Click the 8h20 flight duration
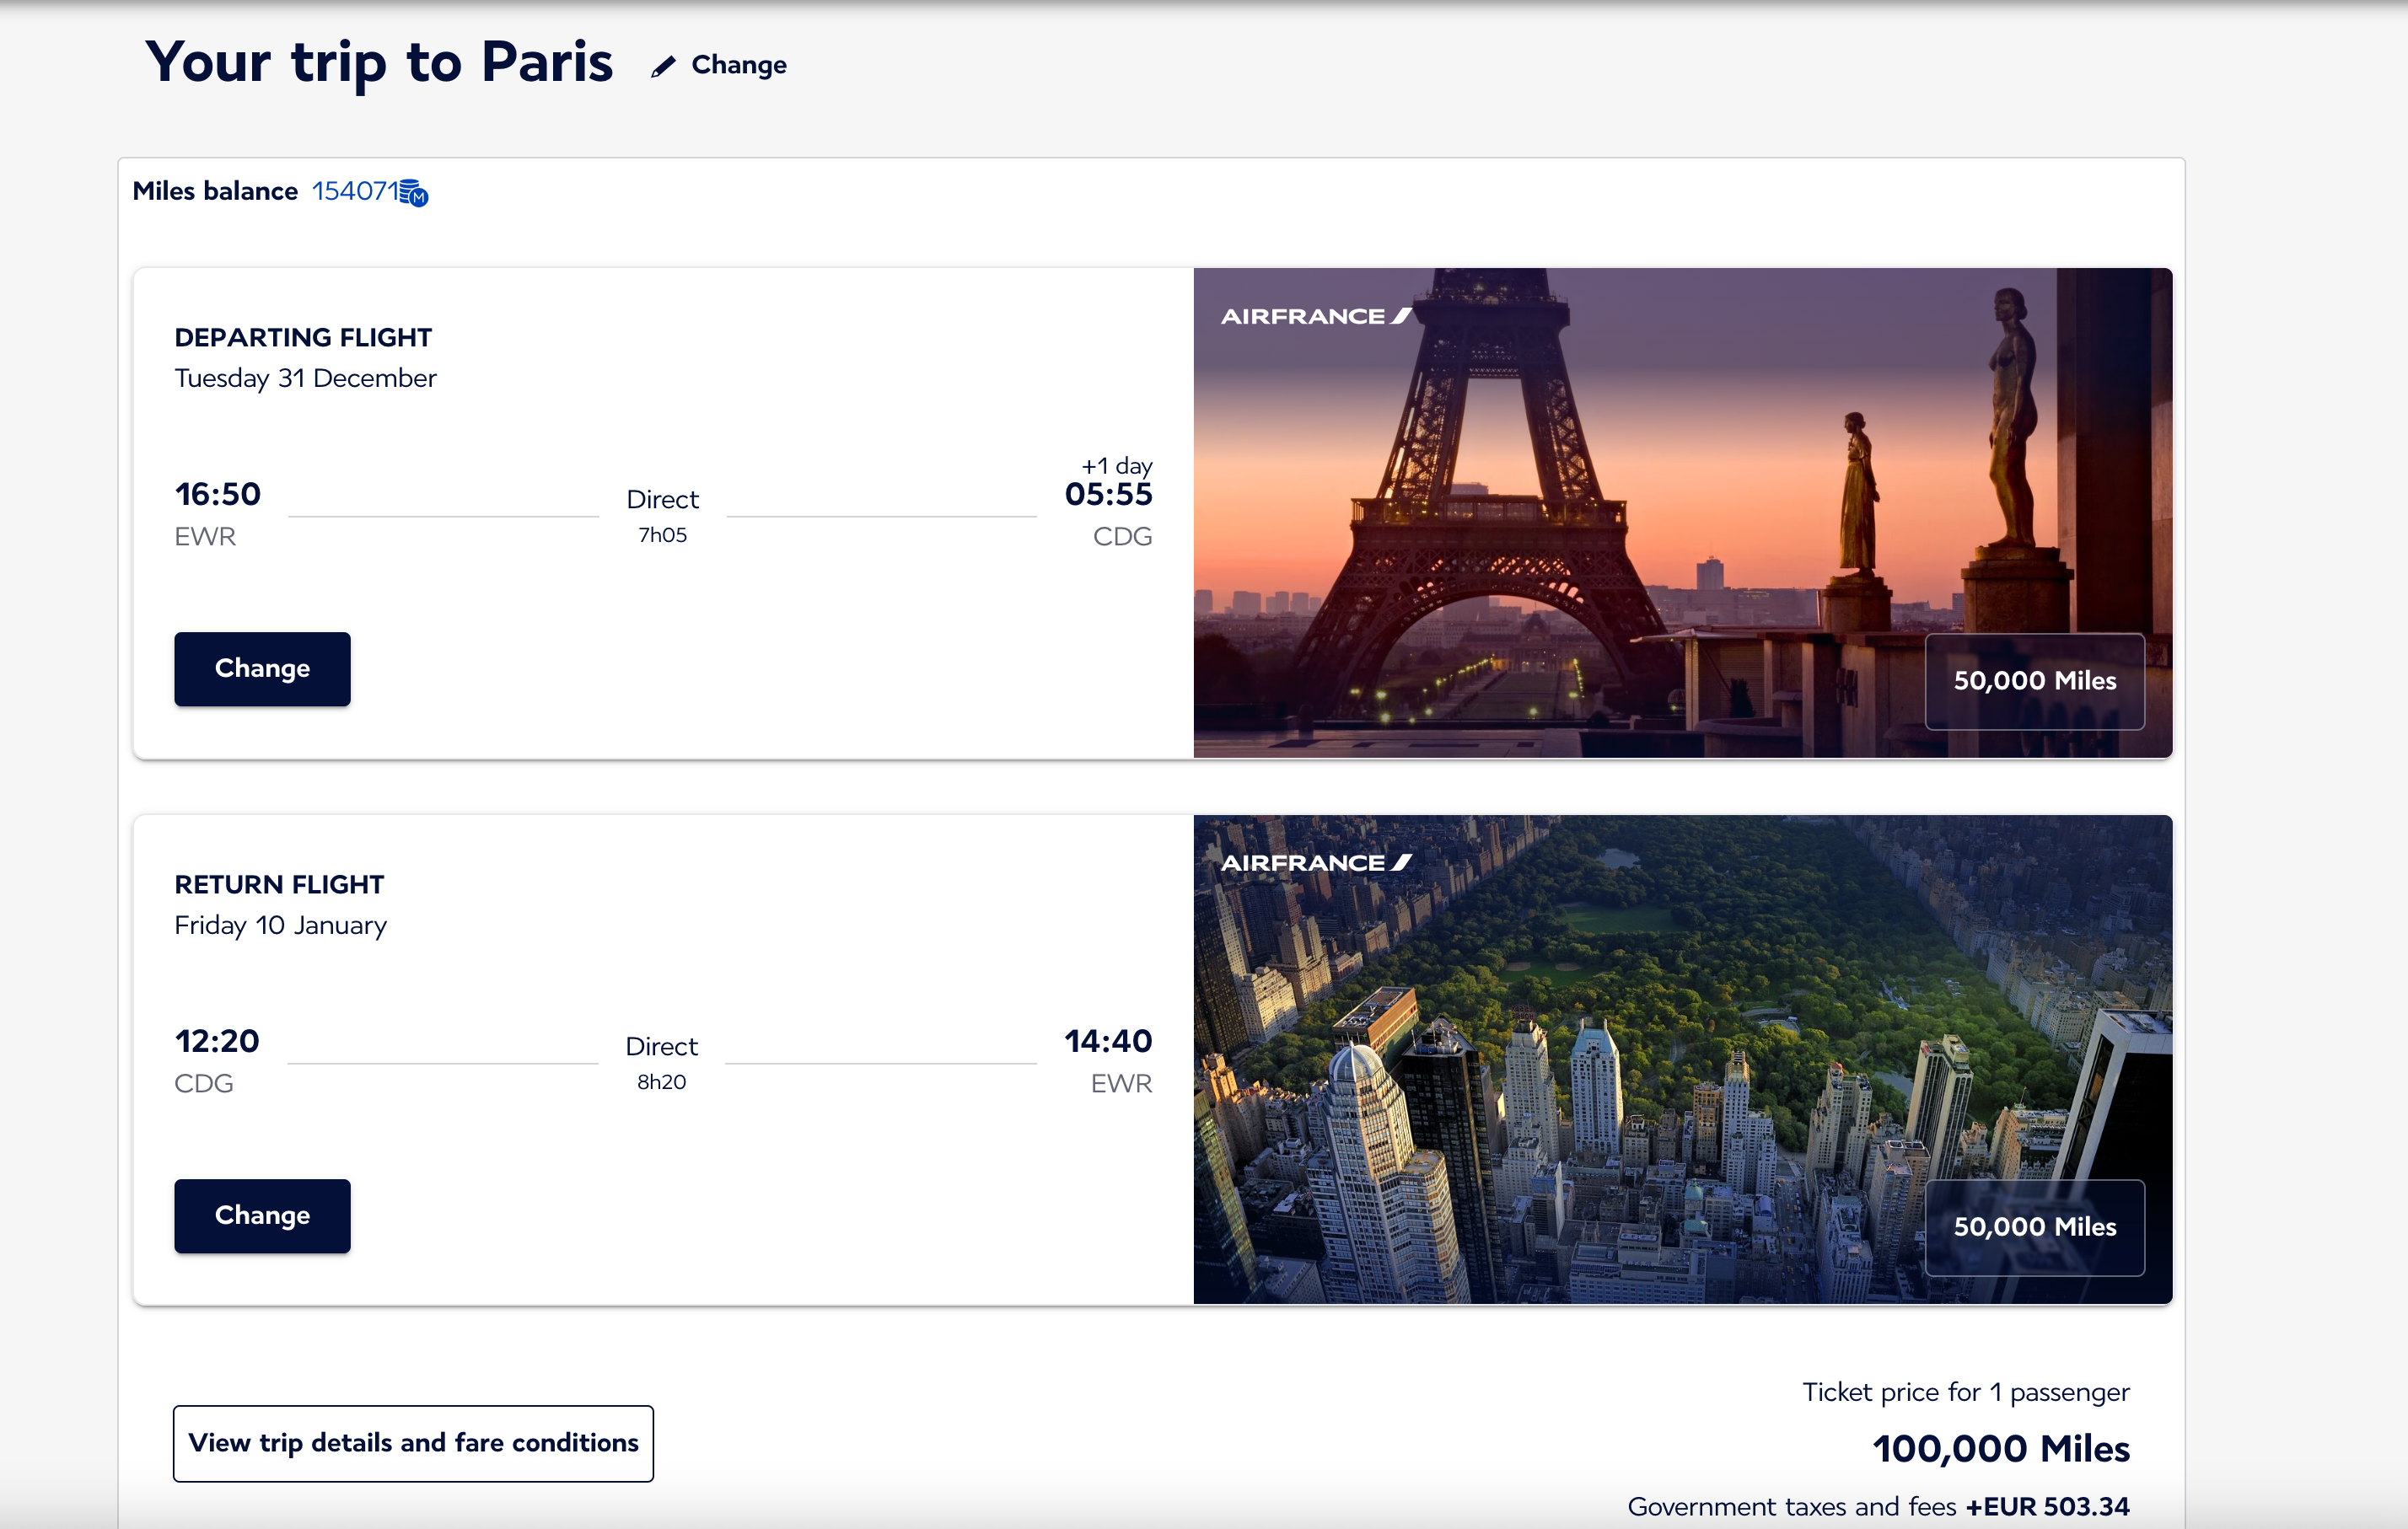 coord(661,1082)
